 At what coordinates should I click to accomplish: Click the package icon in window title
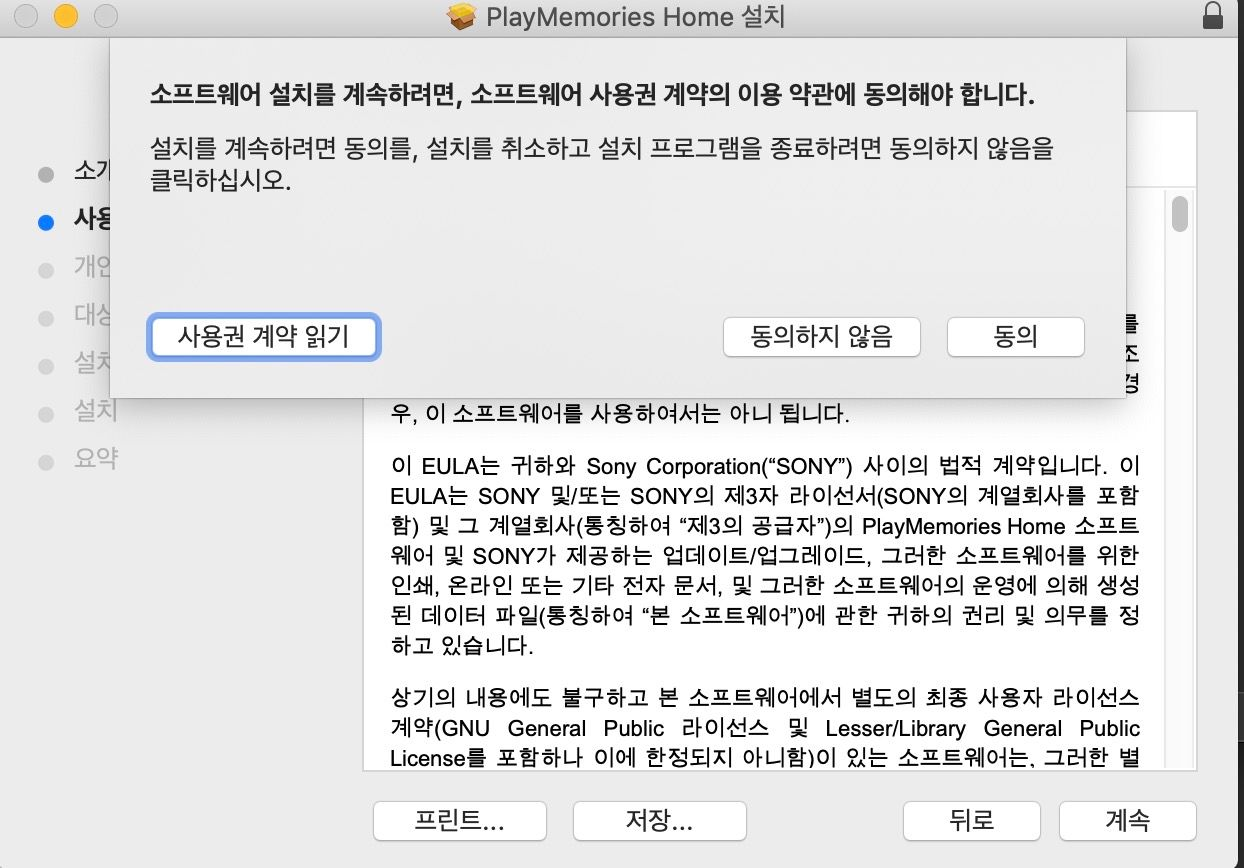[x=461, y=17]
